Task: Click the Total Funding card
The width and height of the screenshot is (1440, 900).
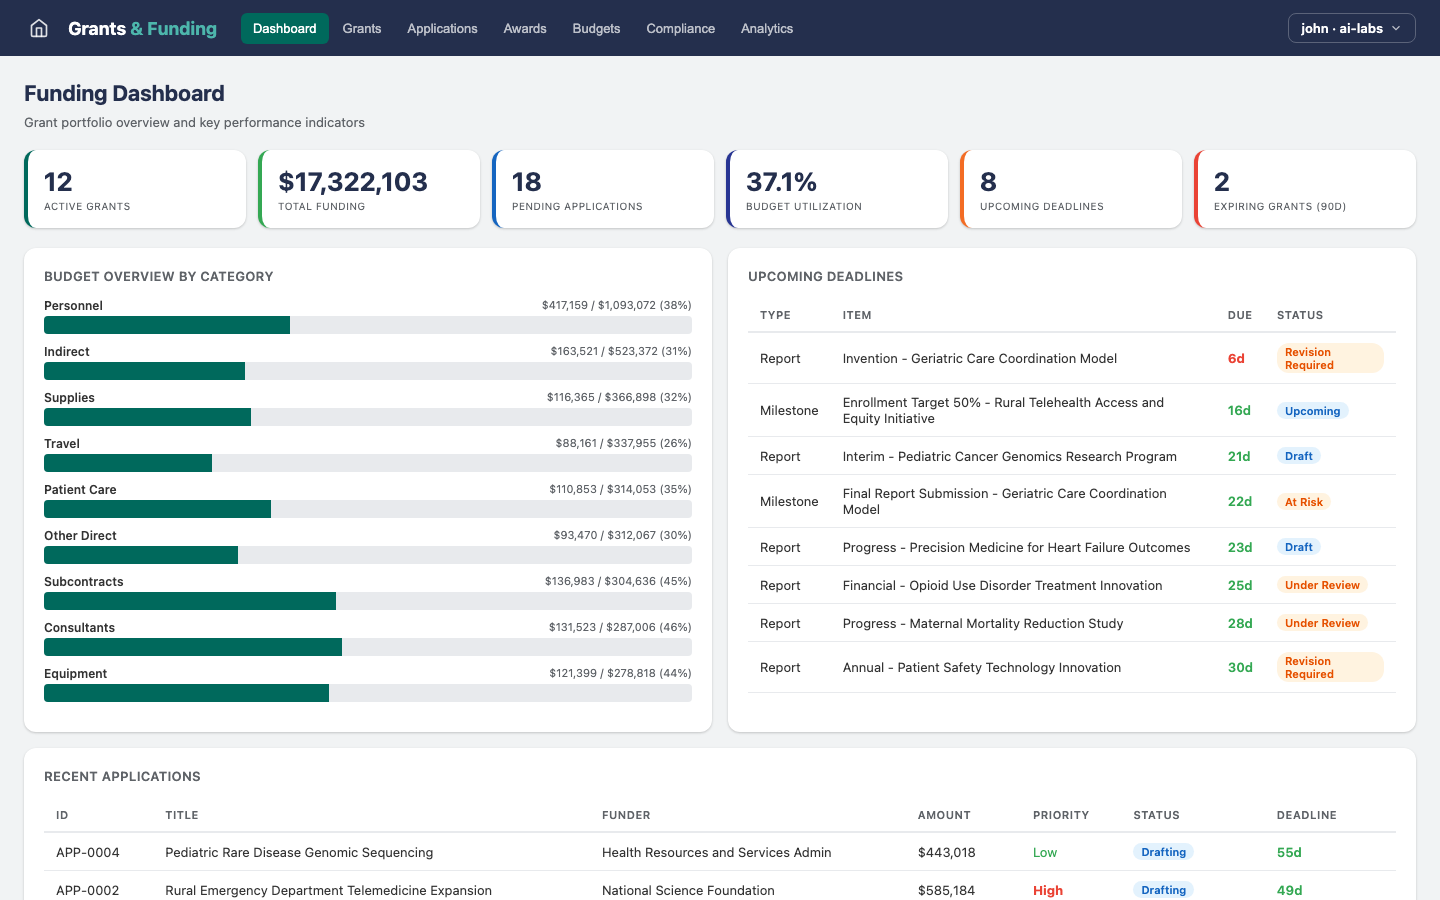Action: click(x=369, y=188)
